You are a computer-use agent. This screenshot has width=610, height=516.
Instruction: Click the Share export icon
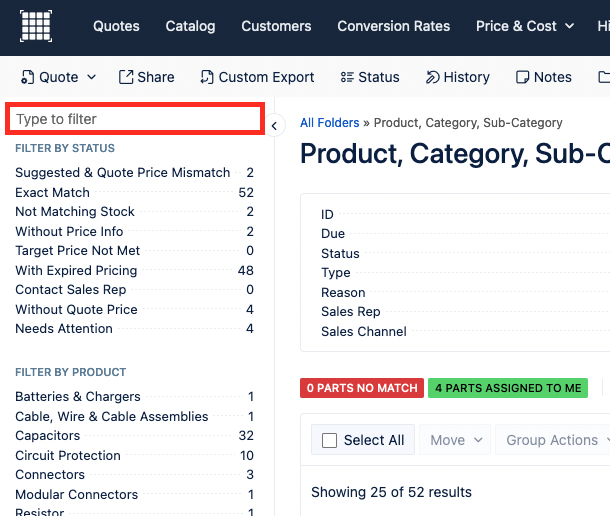pos(126,77)
